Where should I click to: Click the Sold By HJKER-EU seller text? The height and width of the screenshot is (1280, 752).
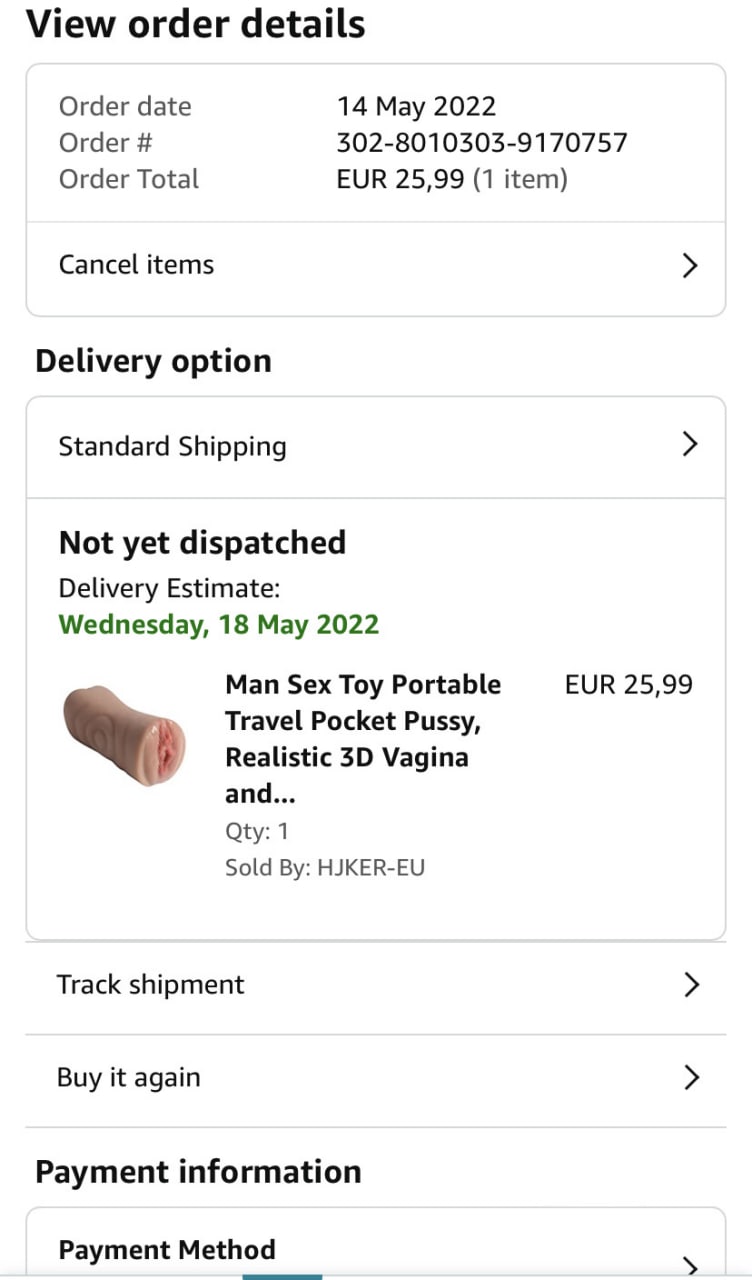325,867
